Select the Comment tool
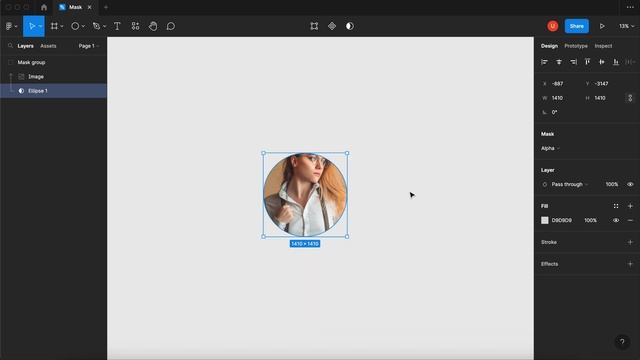 click(171, 26)
